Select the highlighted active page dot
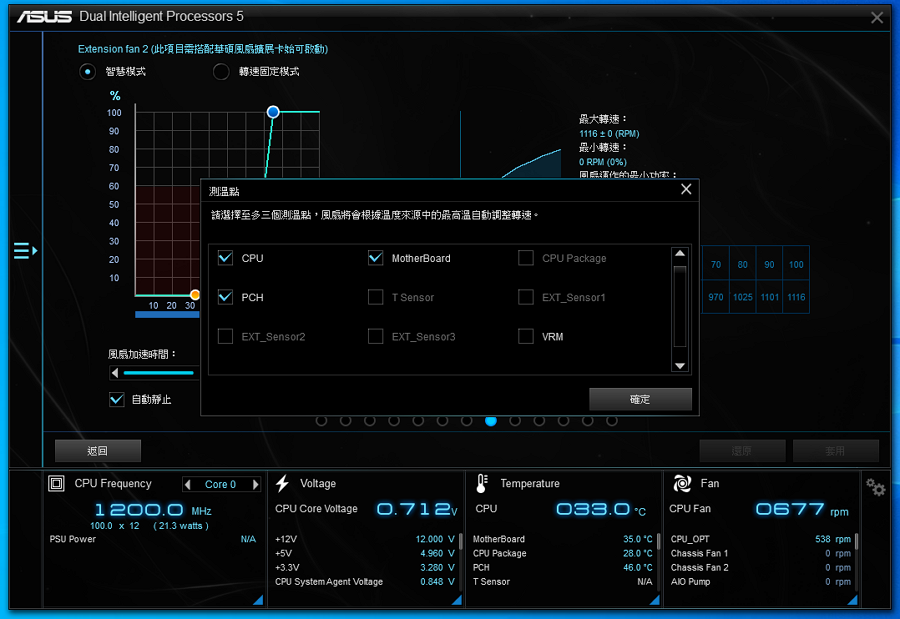Viewport: 900px width, 619px height. [x=491, y=421]
